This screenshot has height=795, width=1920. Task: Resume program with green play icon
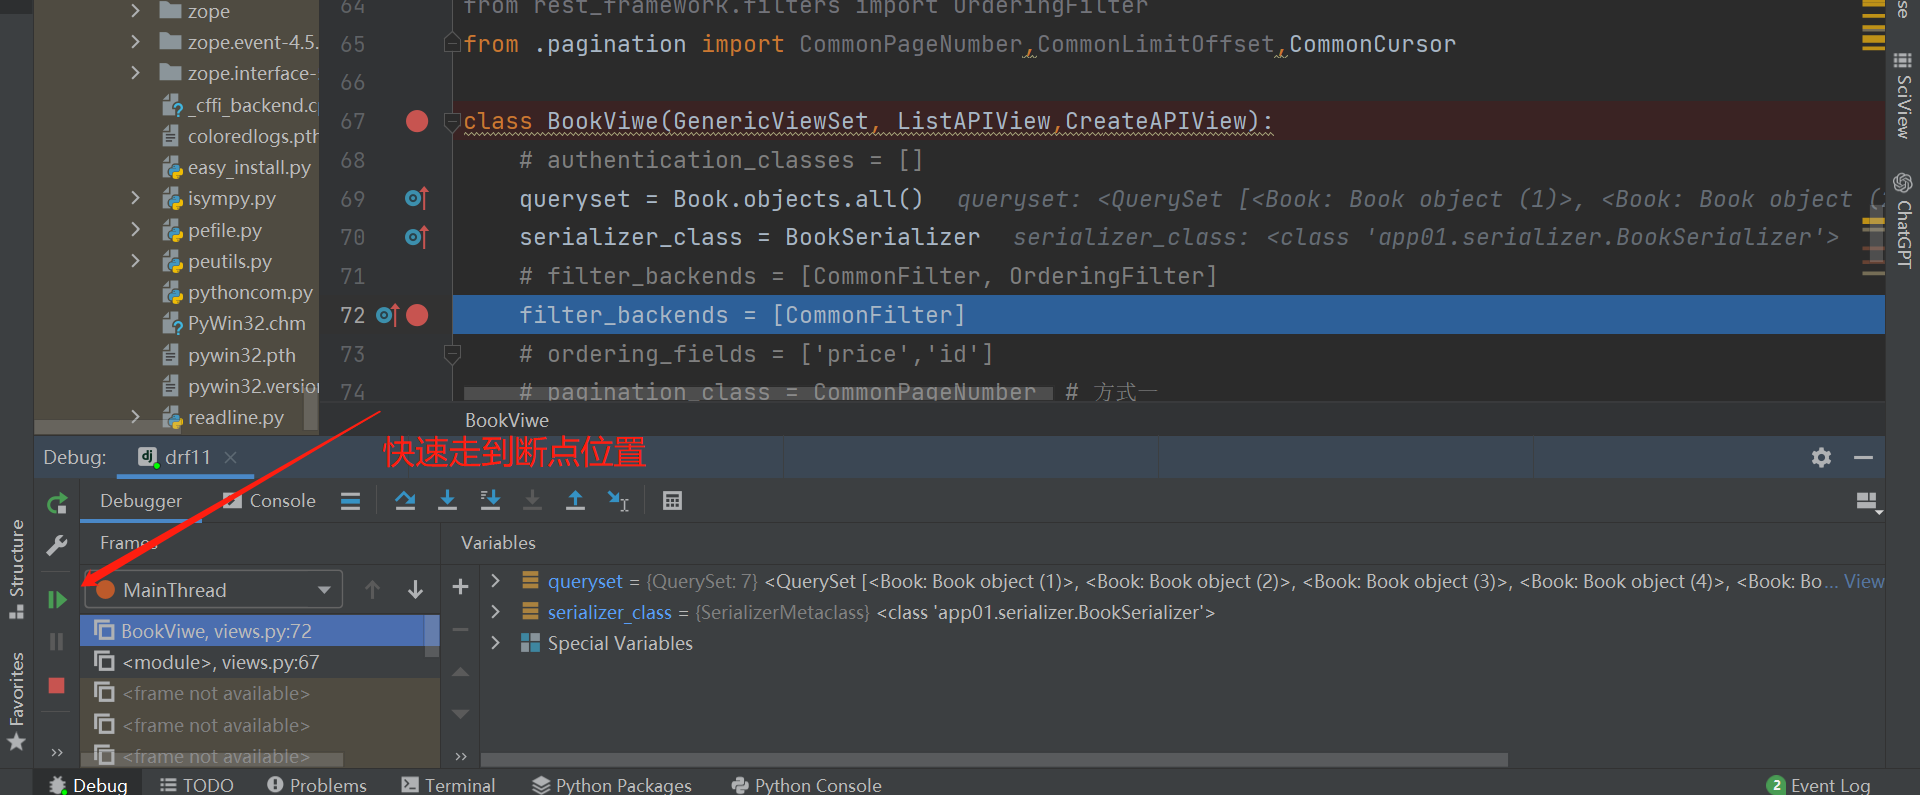[57, 599]
